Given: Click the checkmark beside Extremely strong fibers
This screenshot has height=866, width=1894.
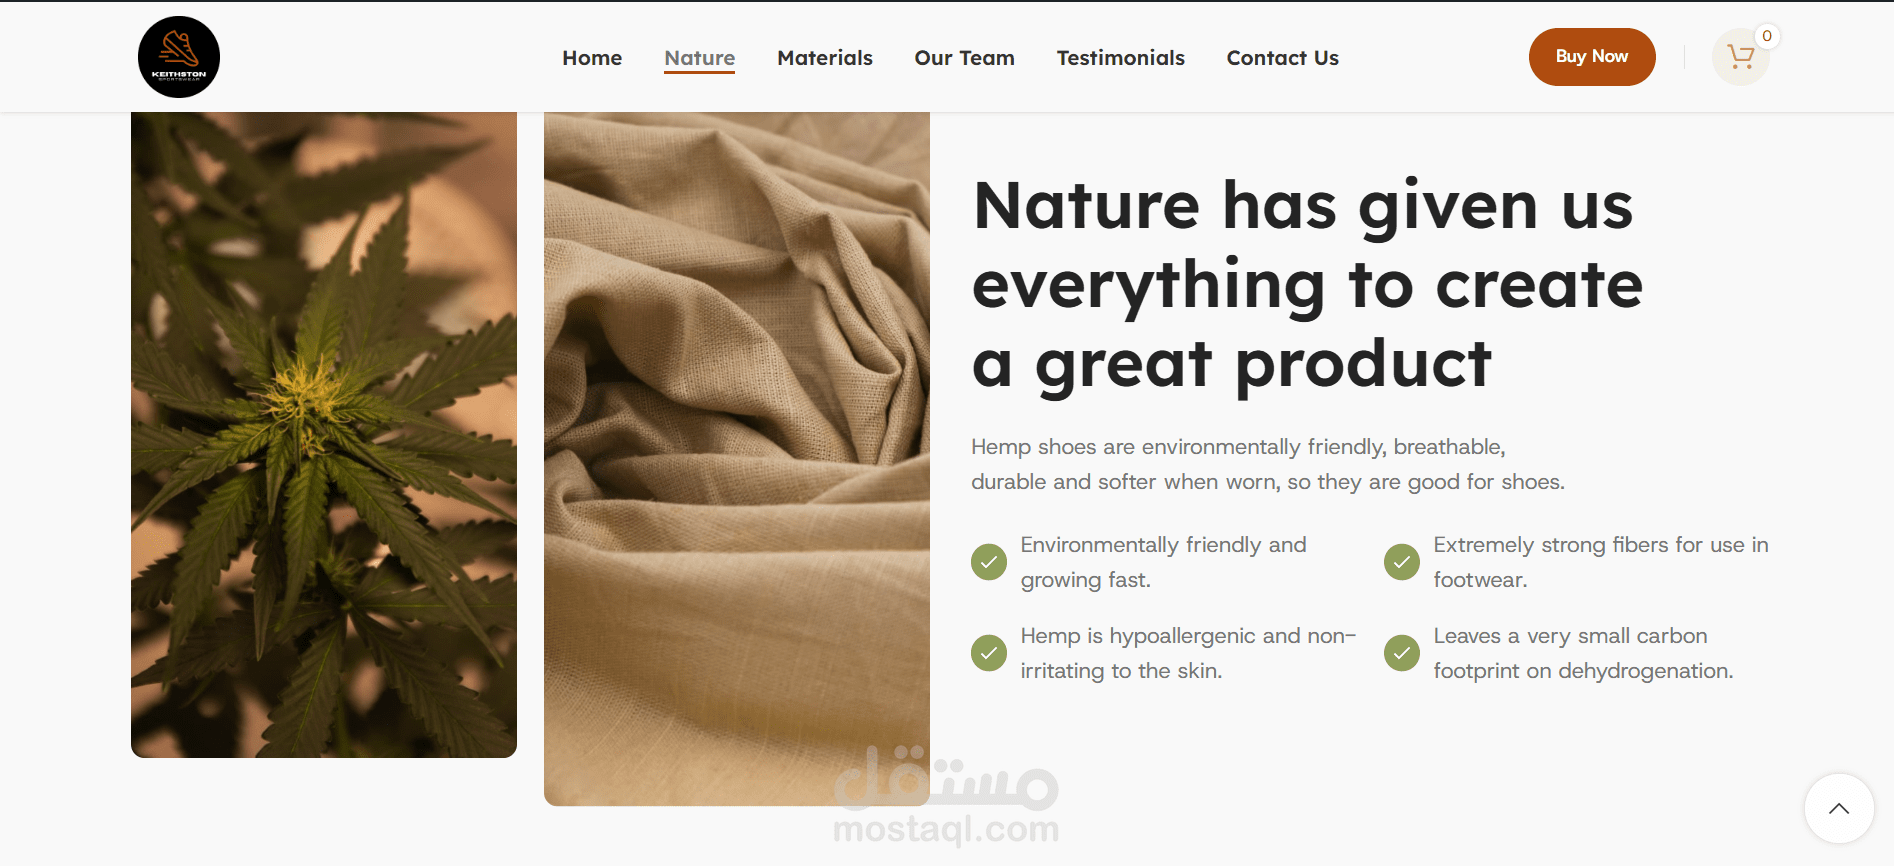Looking at the screenshot, I should point(1402,562).
